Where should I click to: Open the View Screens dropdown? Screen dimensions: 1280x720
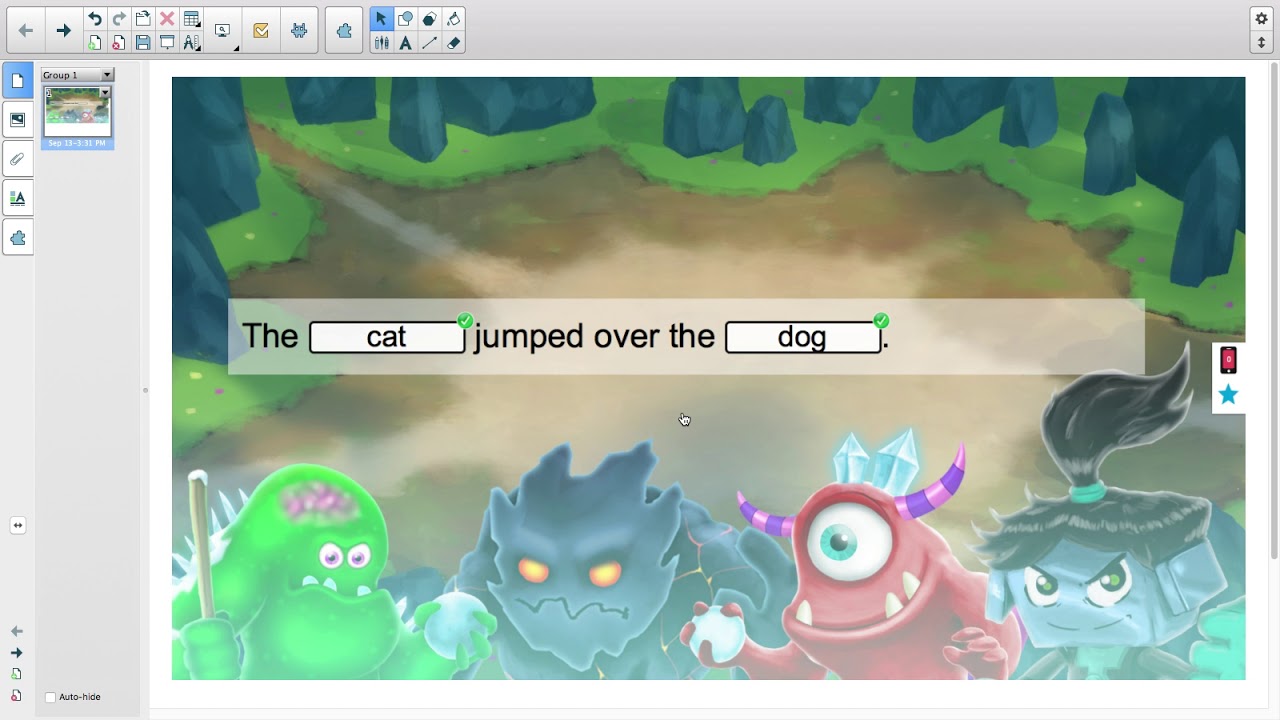(x=223, y=31)
